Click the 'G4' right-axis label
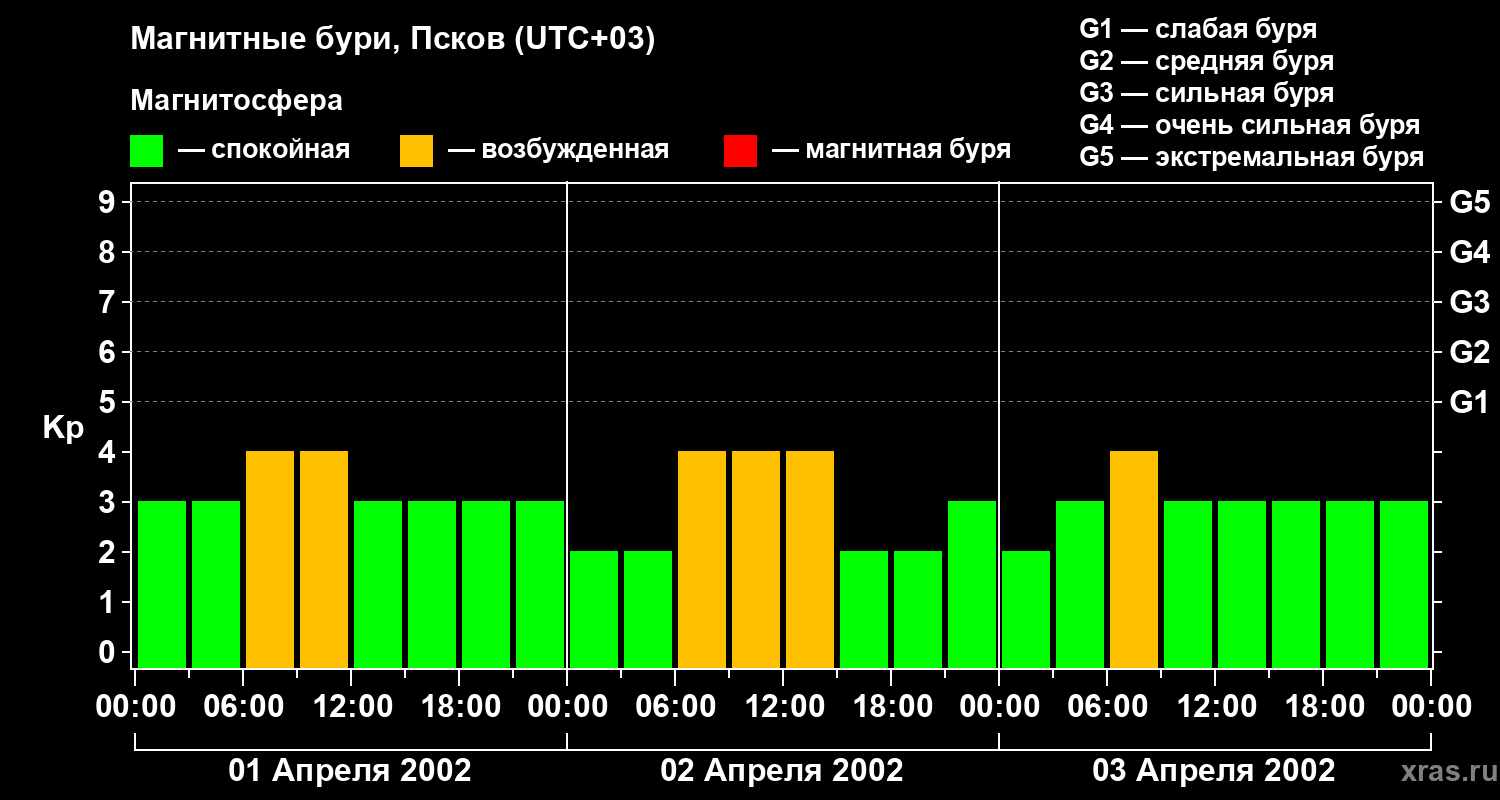The image size is (1500, 800). (1470, 253)
